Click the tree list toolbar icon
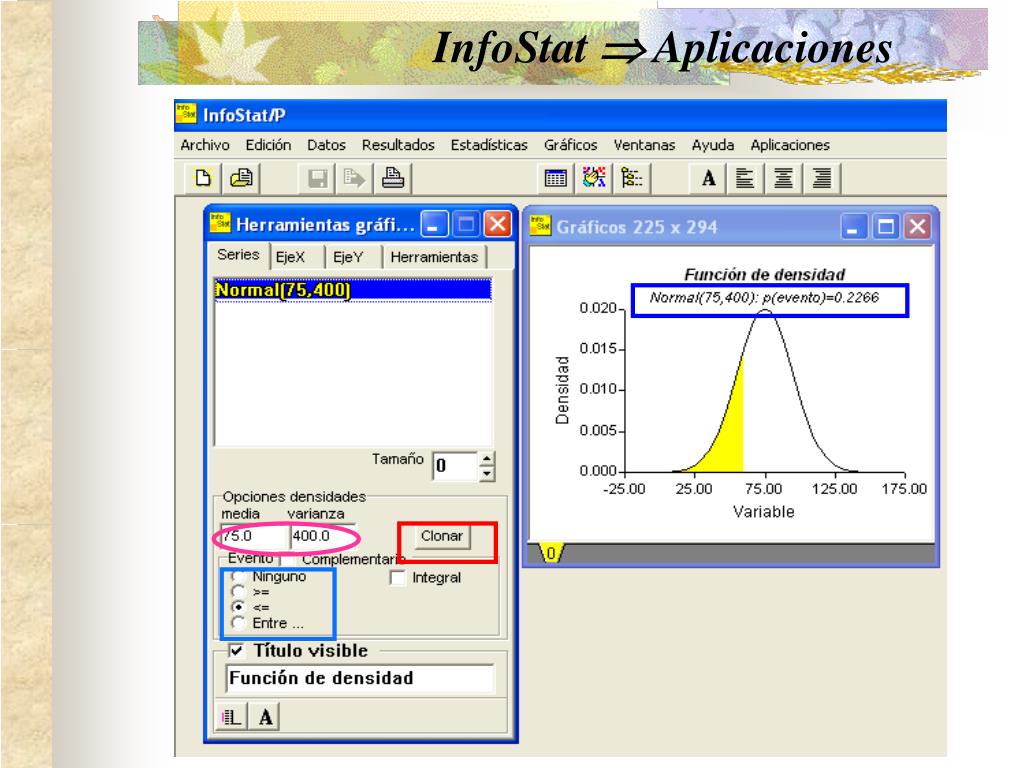 632,178
